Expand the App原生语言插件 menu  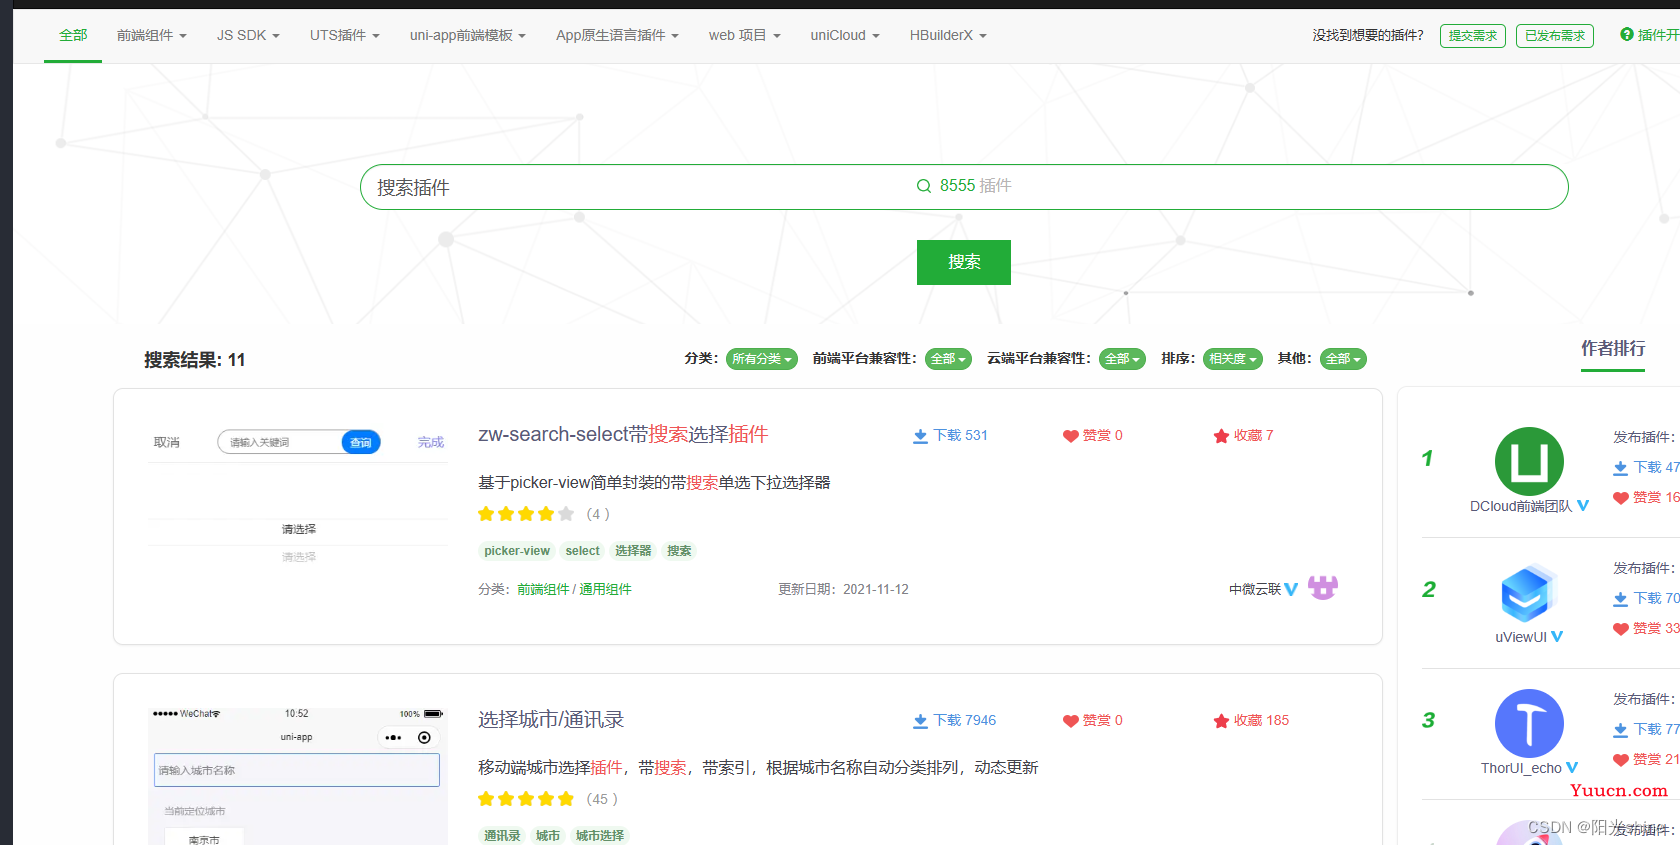[x=617, y=35]
